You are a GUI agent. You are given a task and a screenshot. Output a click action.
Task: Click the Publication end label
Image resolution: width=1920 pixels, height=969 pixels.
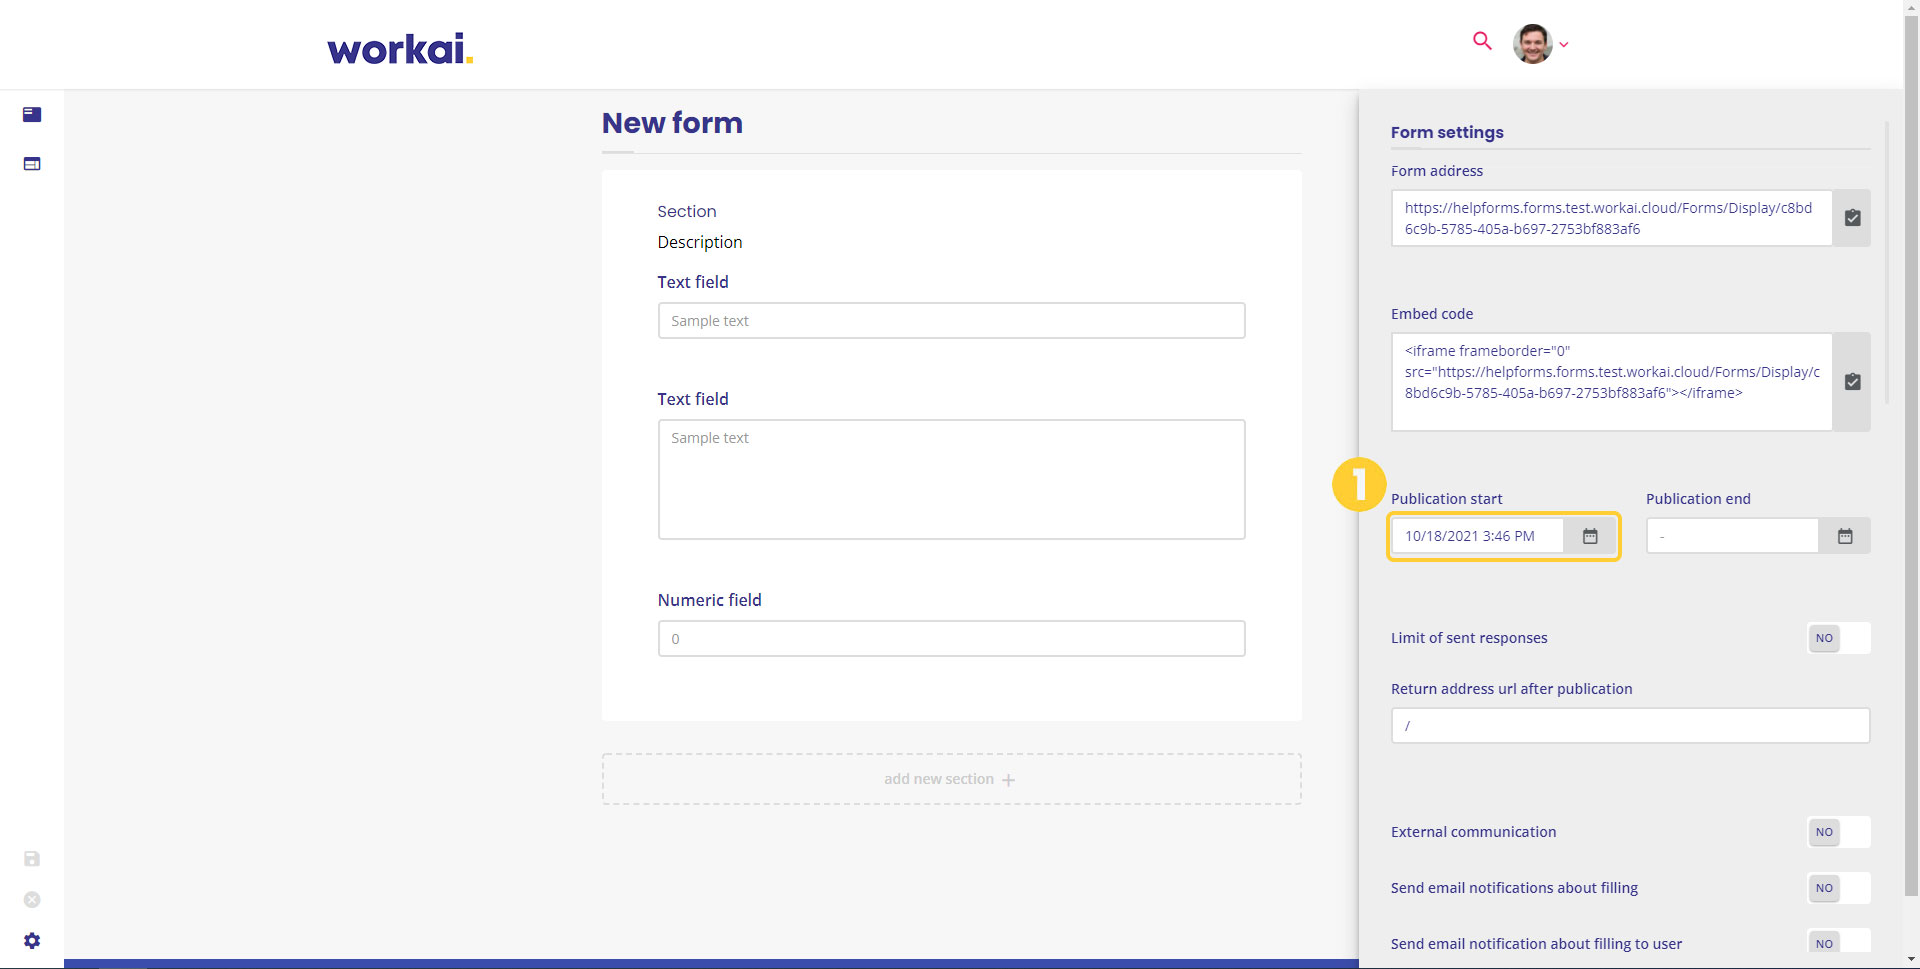tap(1698, 499)
